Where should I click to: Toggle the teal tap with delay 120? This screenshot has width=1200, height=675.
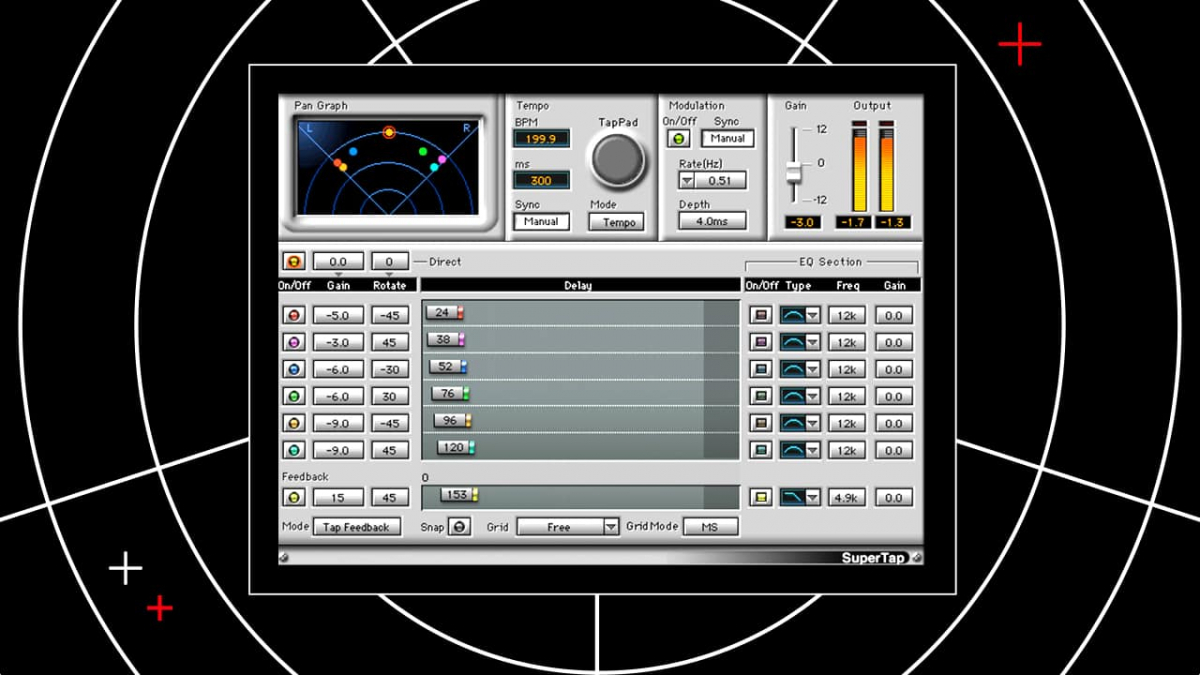pyautogui.click(x=294, y=450)
